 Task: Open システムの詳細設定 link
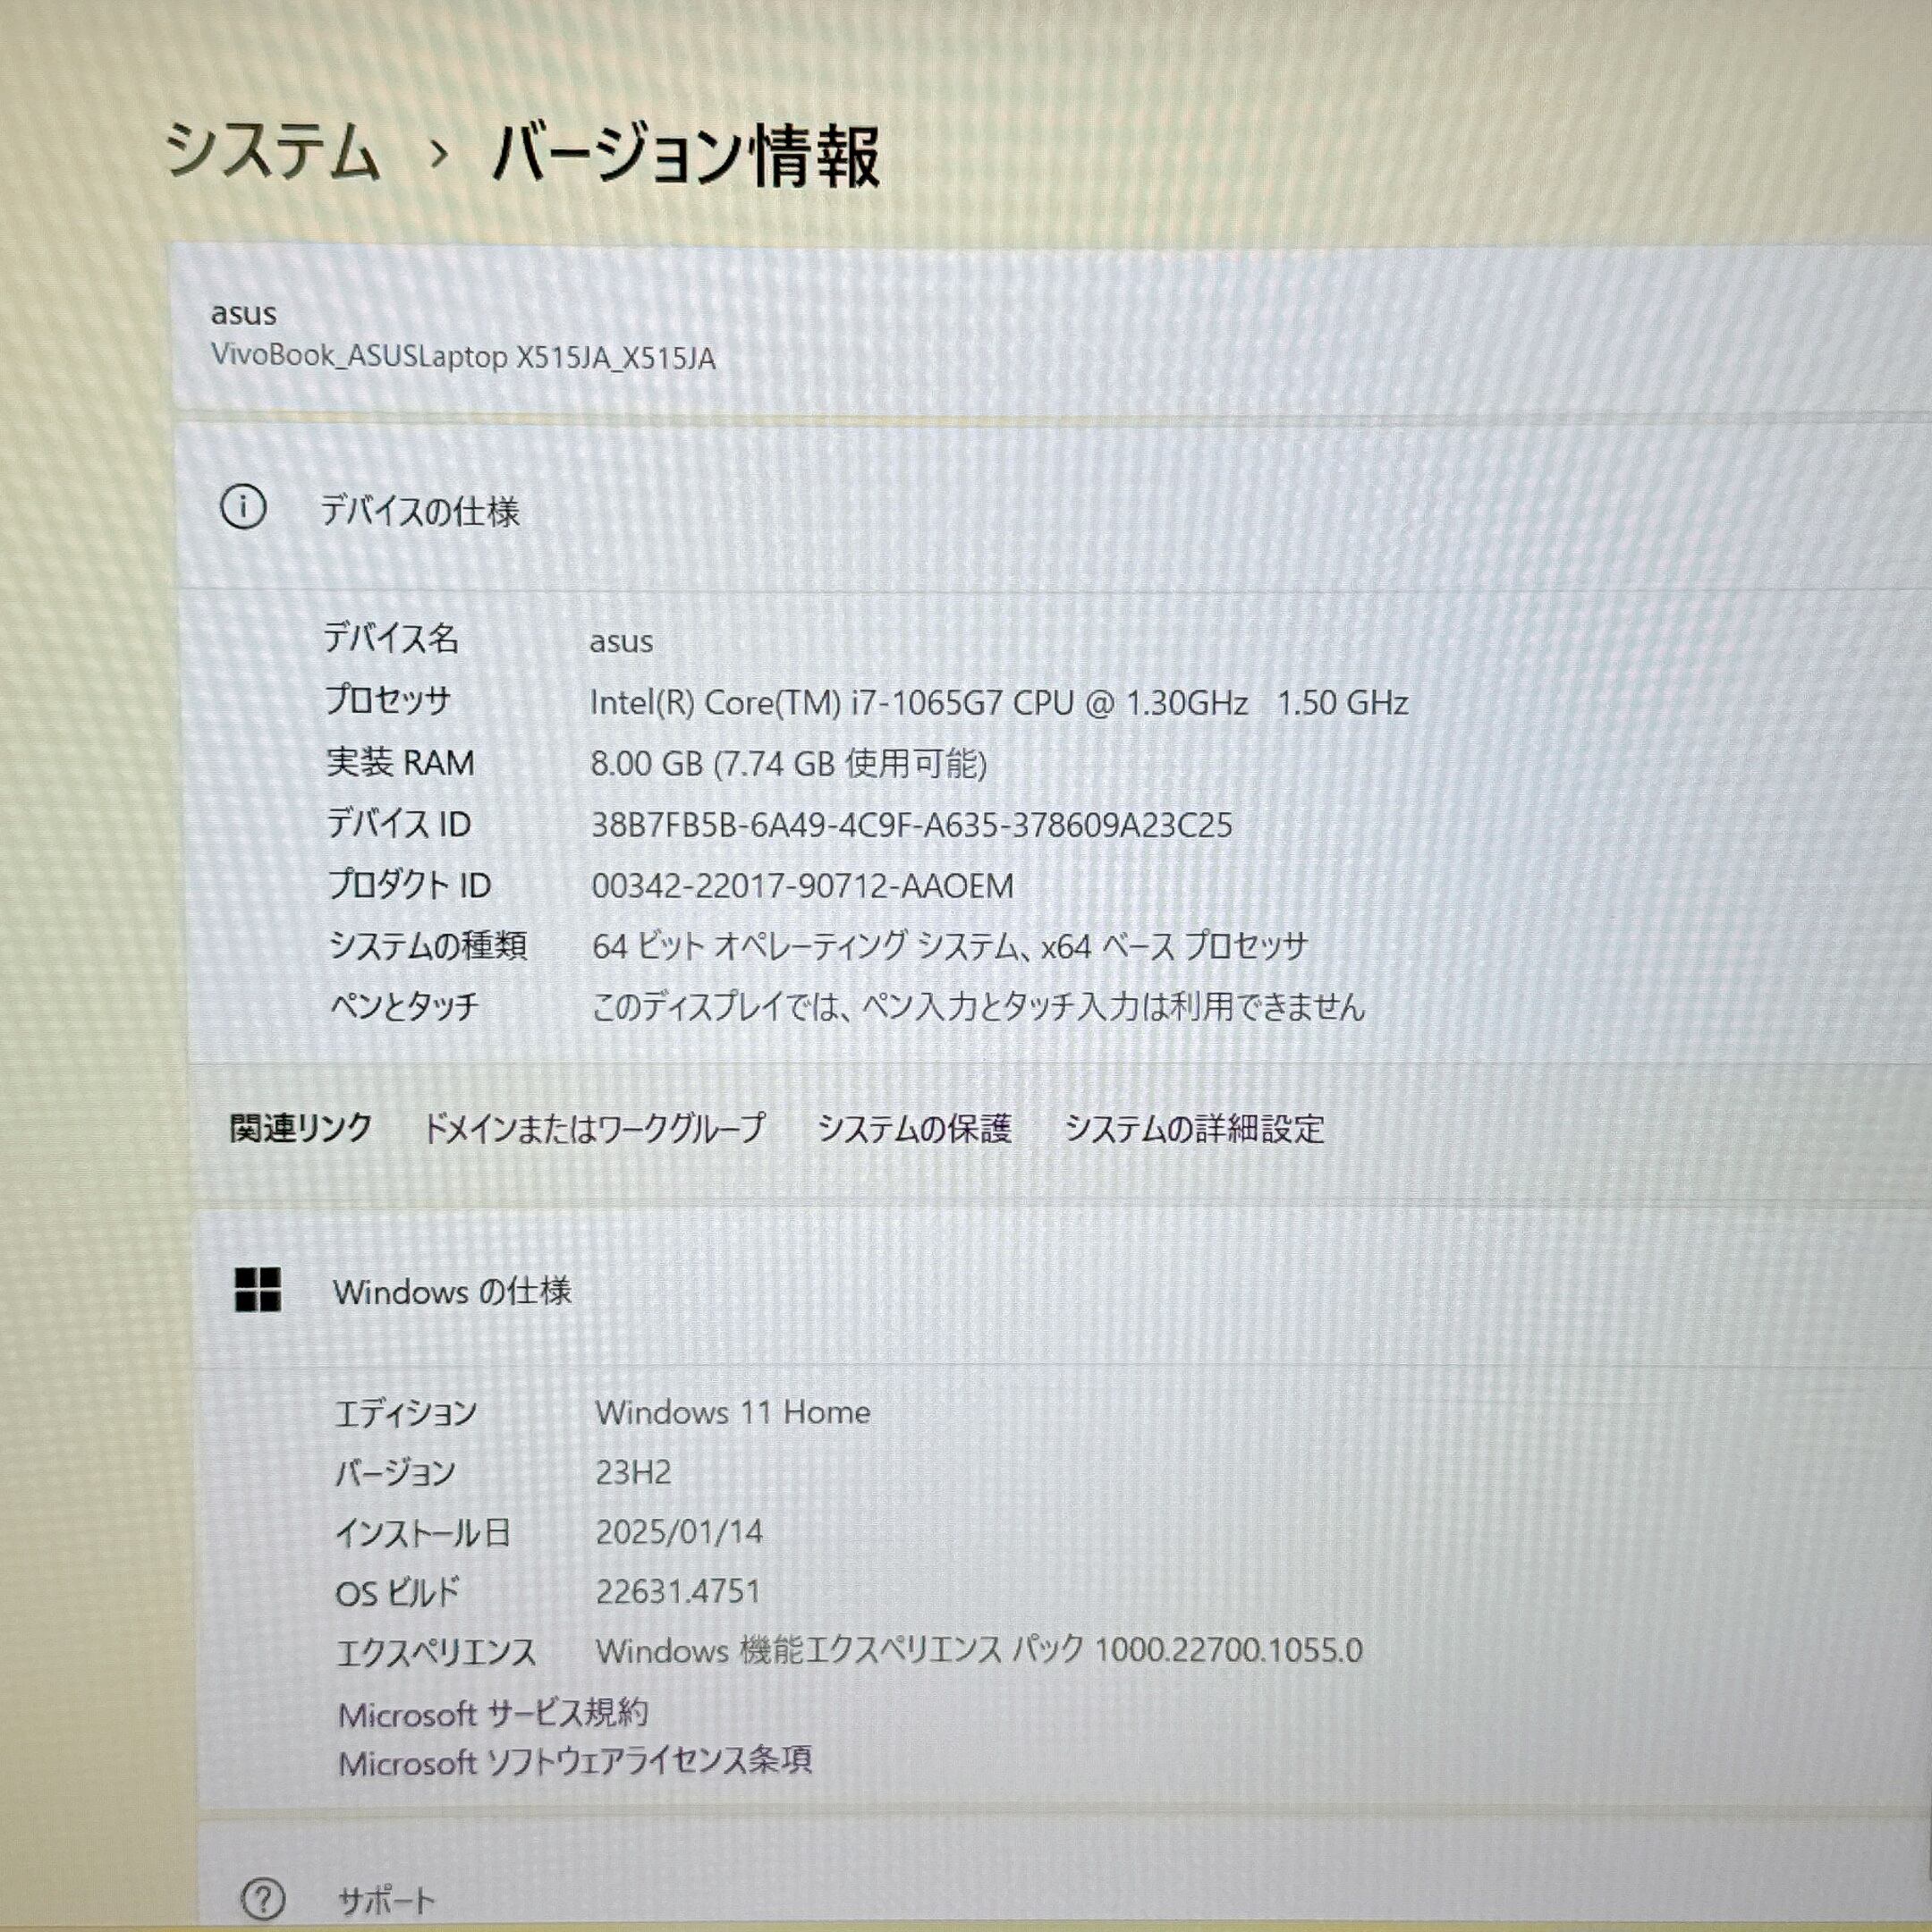pyautogui.click(x=1194, y=1129)
